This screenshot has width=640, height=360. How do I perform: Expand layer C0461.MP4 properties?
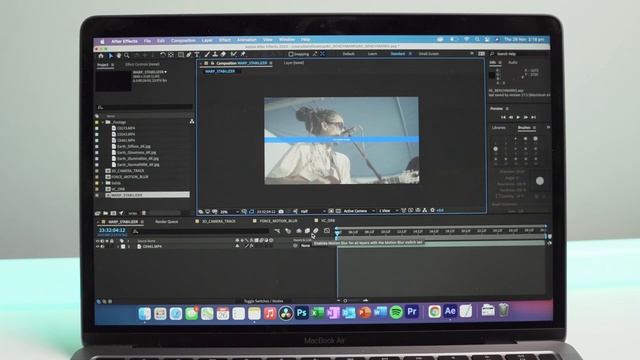coord(118,247)
